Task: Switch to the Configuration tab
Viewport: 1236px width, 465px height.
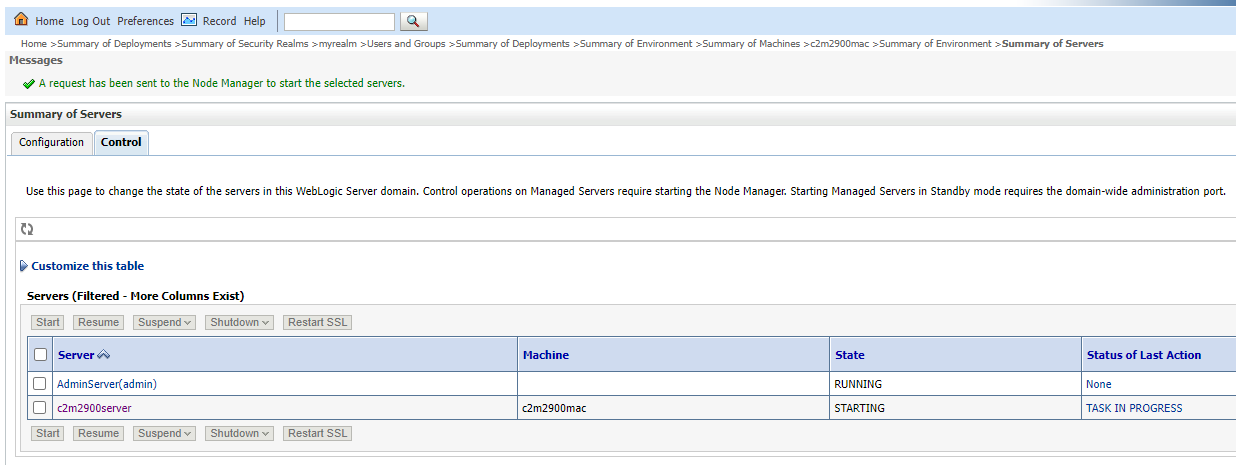Action: point(51,143)
